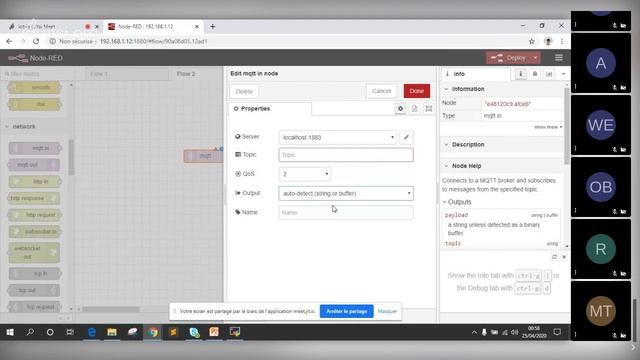Open the sidebar tabs dropdown arrow
640x360 pixels.
pos(563,74)
